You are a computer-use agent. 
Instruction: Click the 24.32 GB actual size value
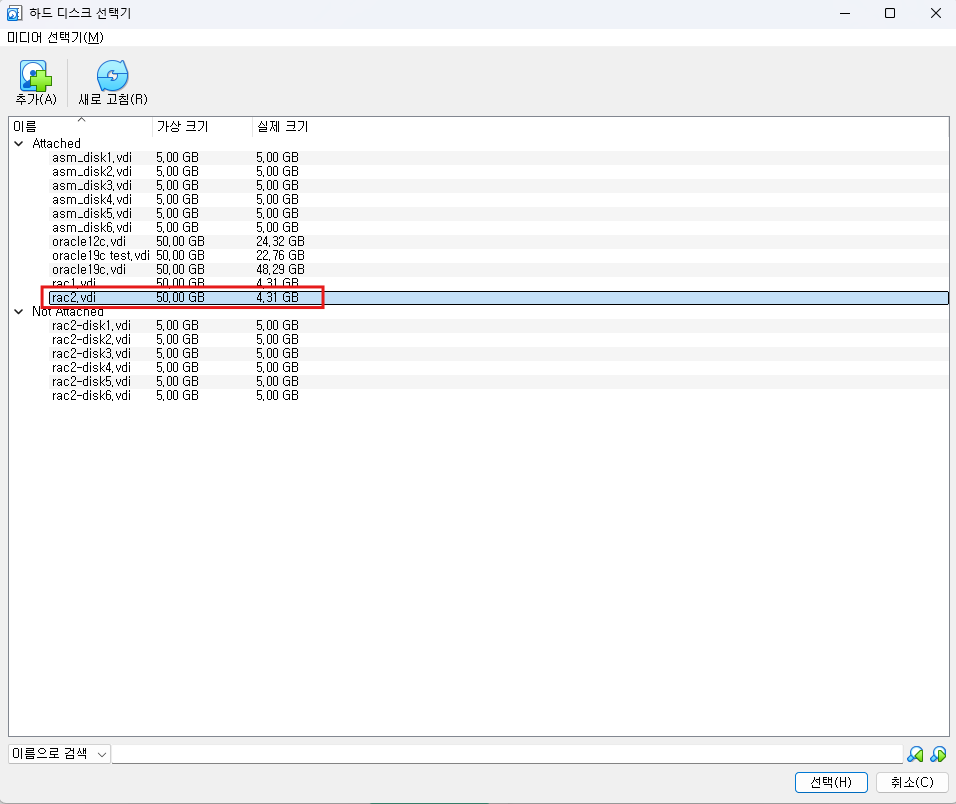(280, 242)
